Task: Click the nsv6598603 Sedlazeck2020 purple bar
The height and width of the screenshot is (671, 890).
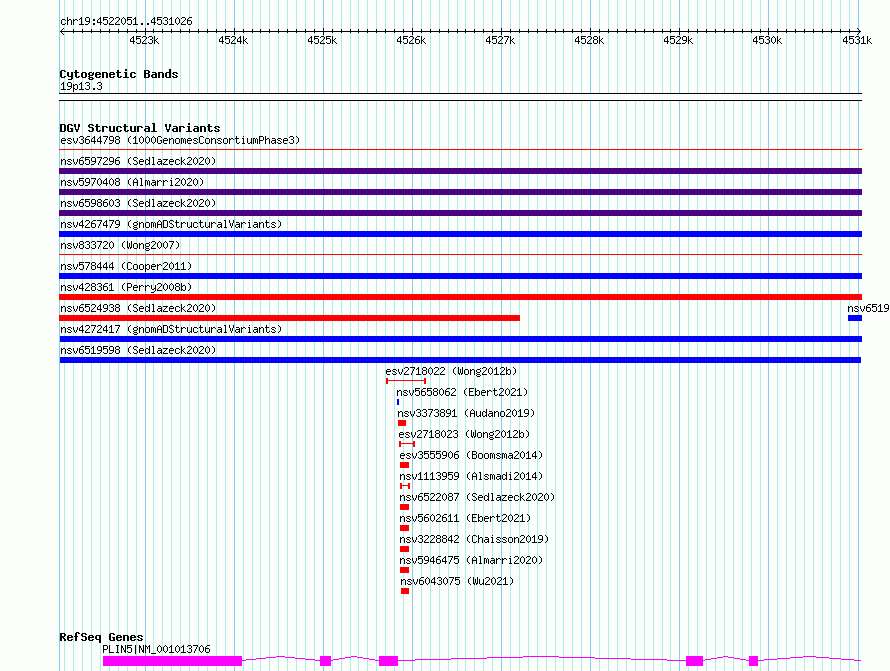Action: [460, 213]
